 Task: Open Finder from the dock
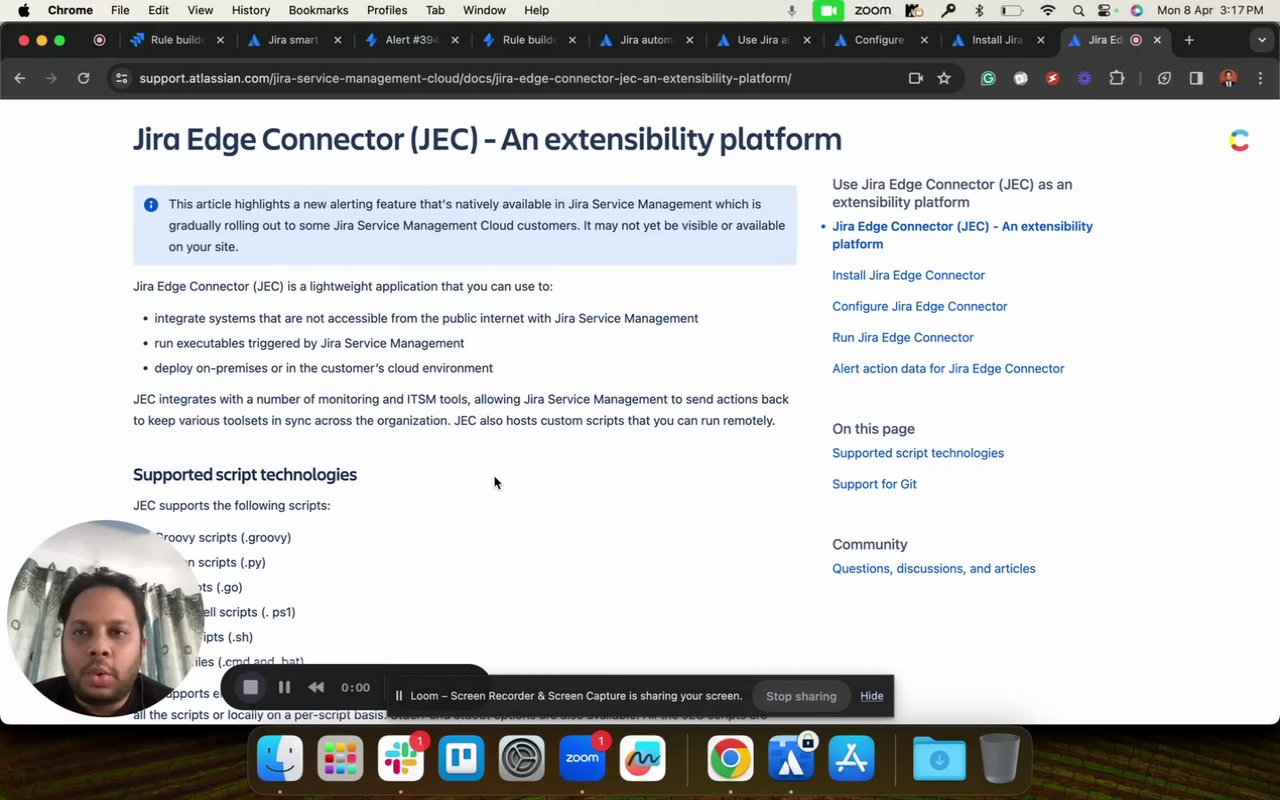[280, 758]
